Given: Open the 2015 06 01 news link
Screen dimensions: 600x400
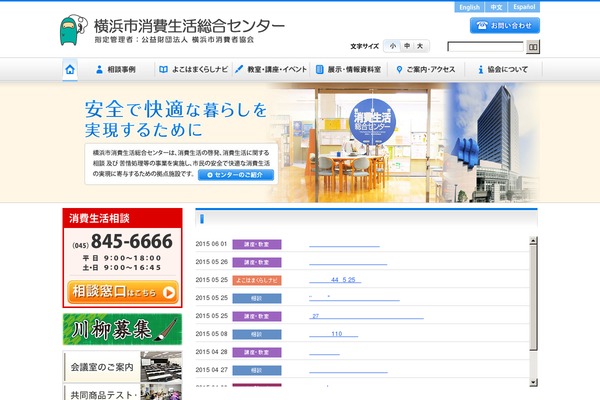Looking at the screenshot, I should 344,244.
